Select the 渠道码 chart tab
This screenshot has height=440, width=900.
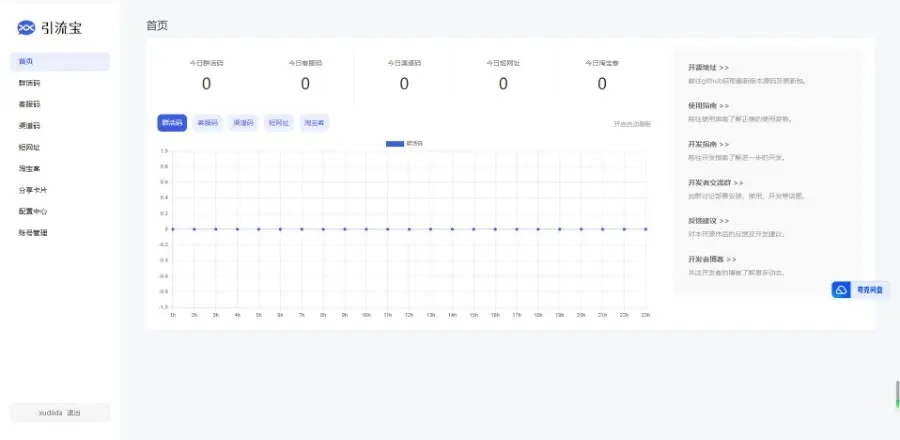(243, 123)
